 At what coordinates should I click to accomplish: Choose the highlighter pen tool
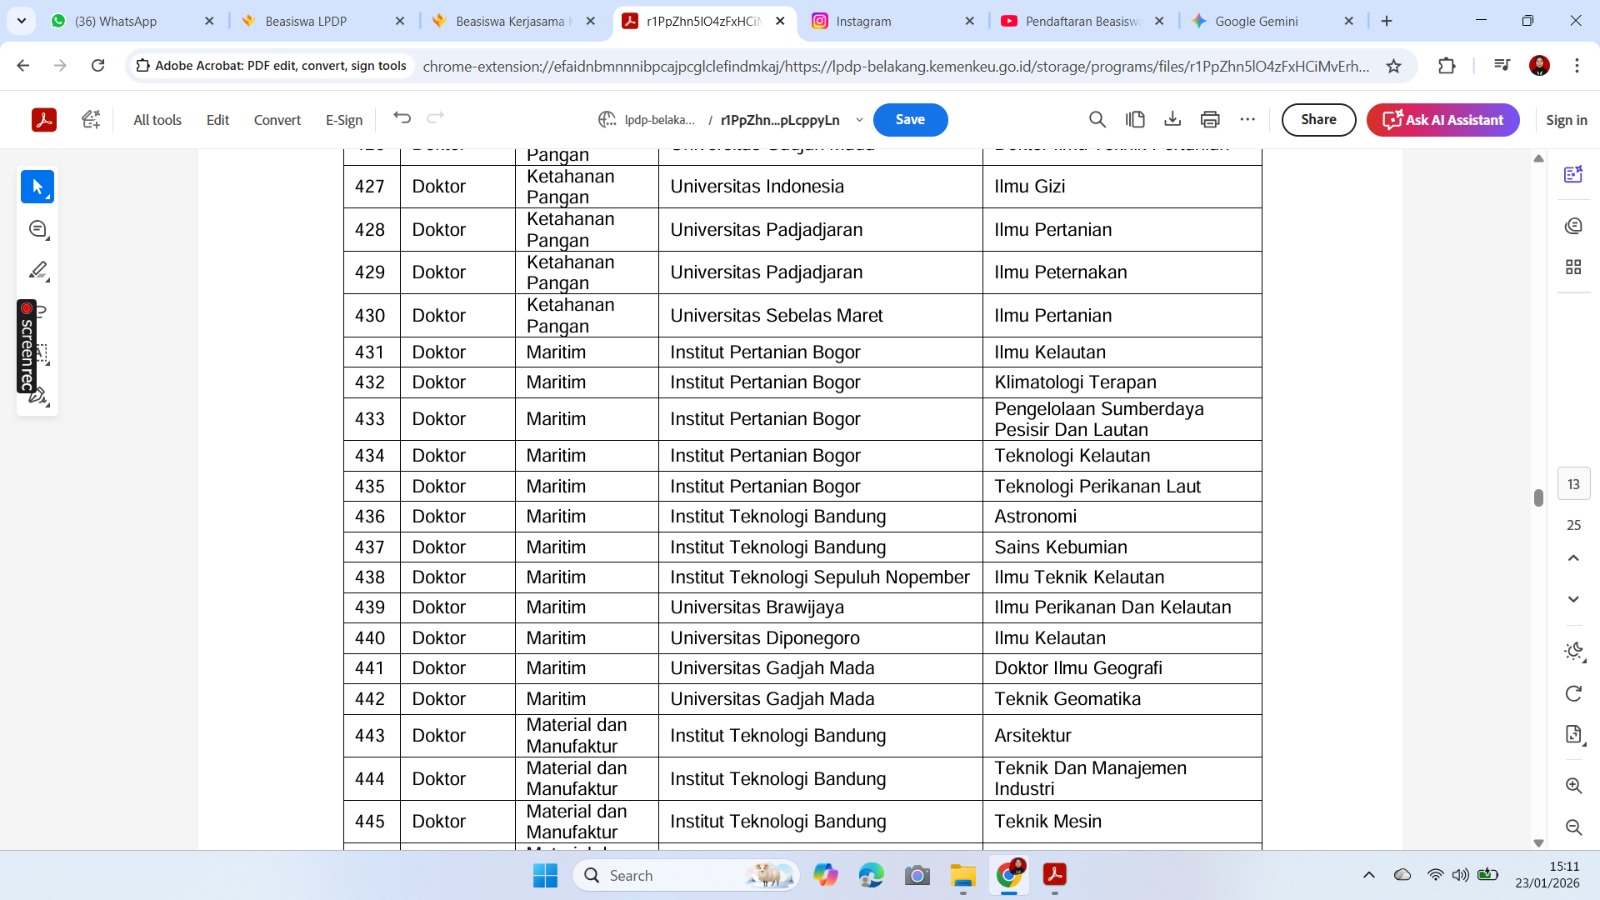pyautogui.click(x=38, y=271)
